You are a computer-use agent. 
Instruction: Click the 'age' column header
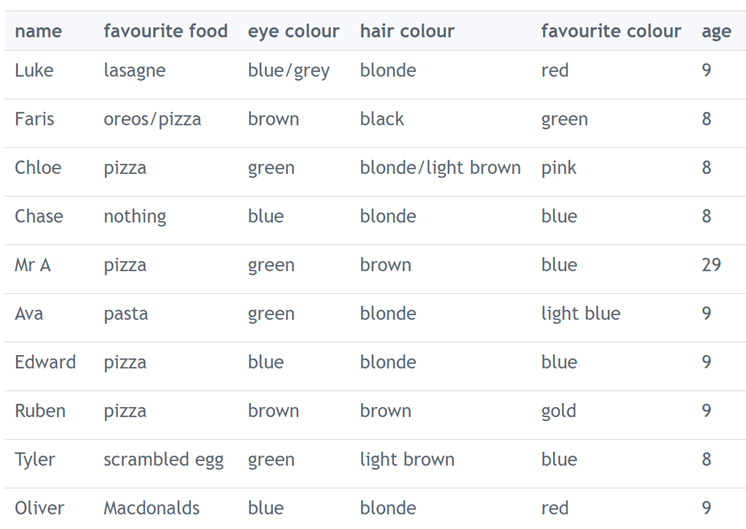(716, 31)
